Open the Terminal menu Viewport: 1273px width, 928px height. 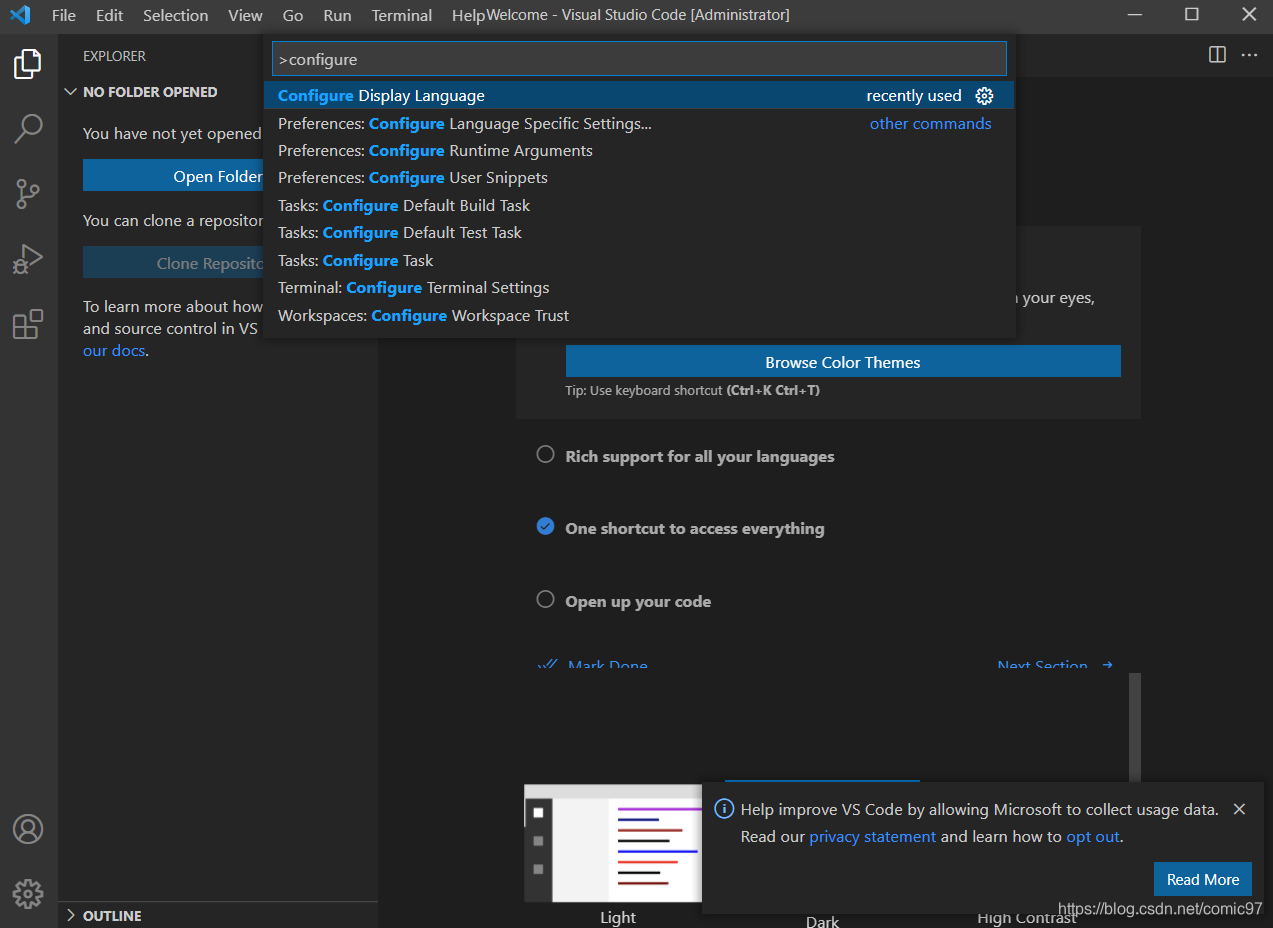pos(402,15)
